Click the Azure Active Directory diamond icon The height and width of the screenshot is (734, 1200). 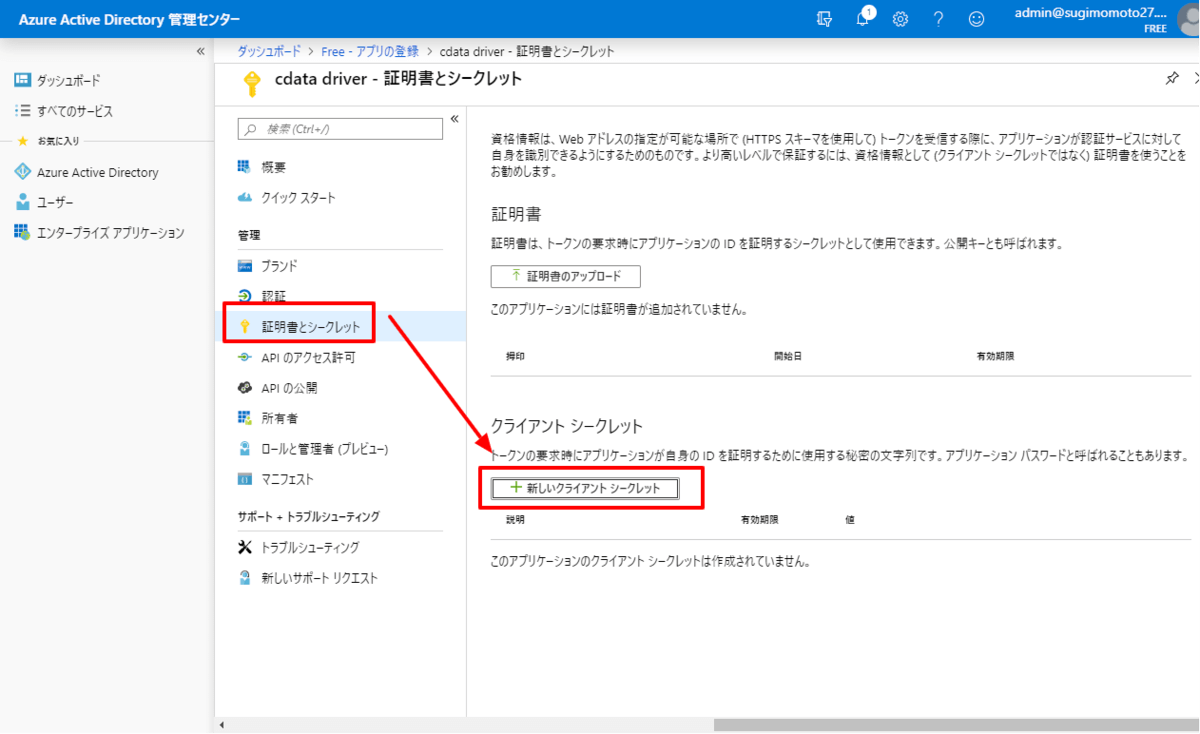pos(22,172)
